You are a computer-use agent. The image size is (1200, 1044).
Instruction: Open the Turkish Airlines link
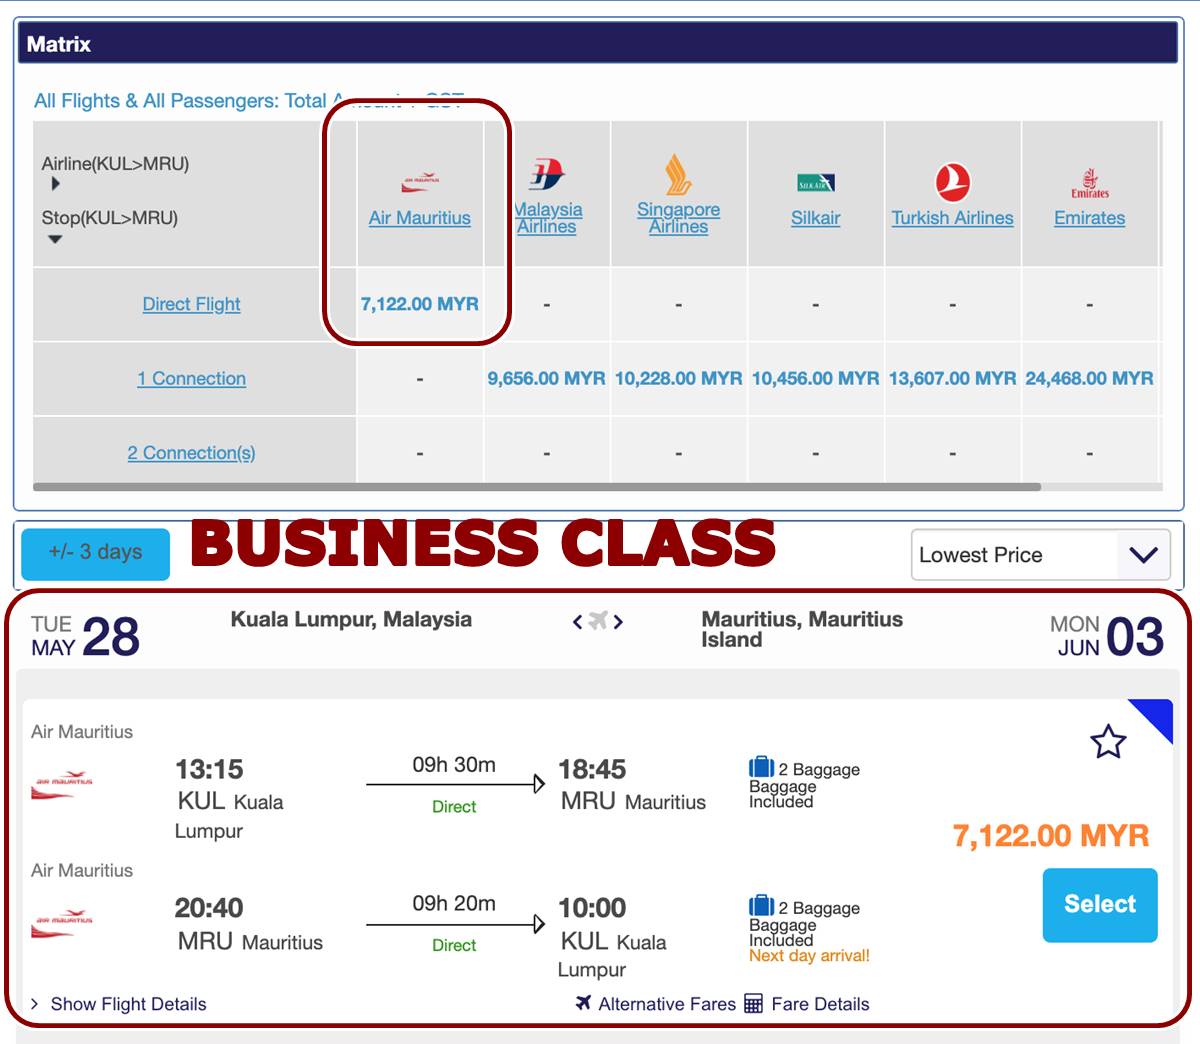pos(952,218)
